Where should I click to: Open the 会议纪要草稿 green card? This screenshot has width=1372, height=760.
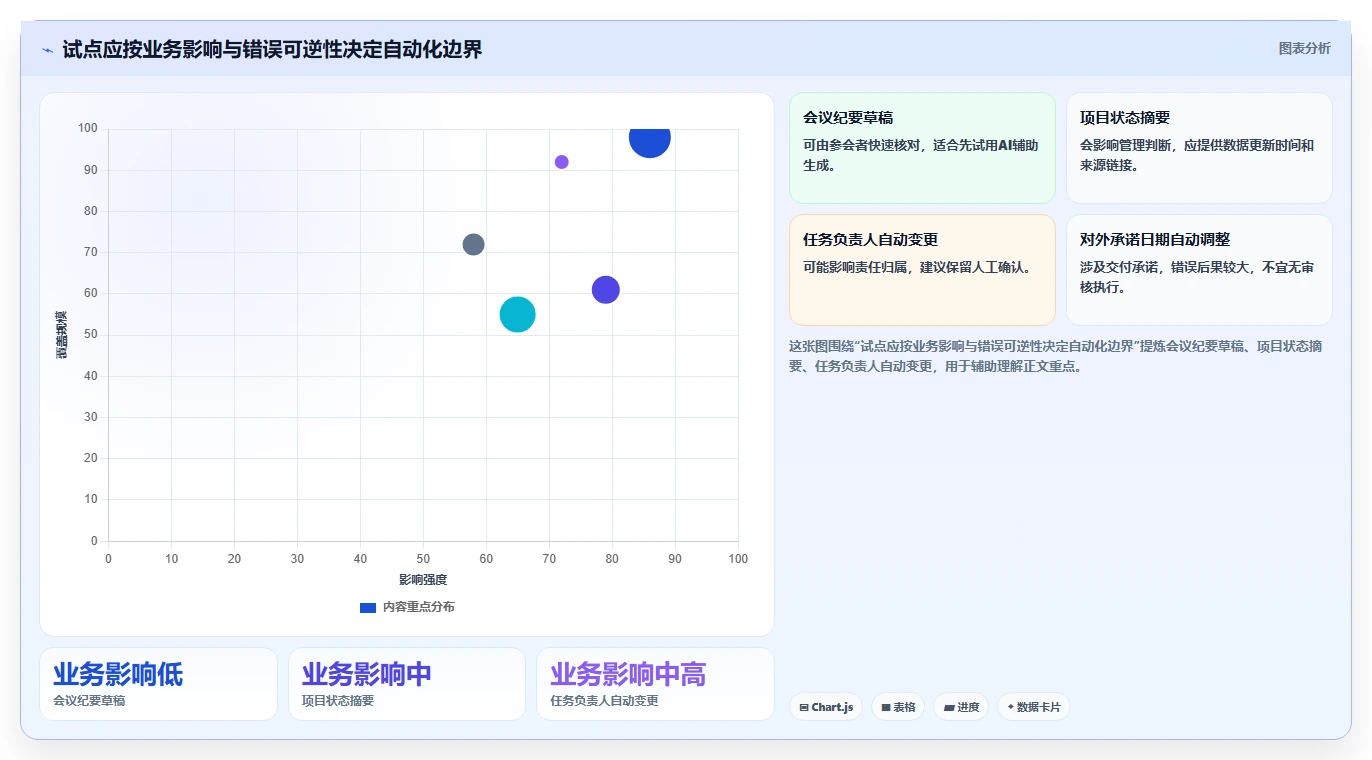[922, 148]
